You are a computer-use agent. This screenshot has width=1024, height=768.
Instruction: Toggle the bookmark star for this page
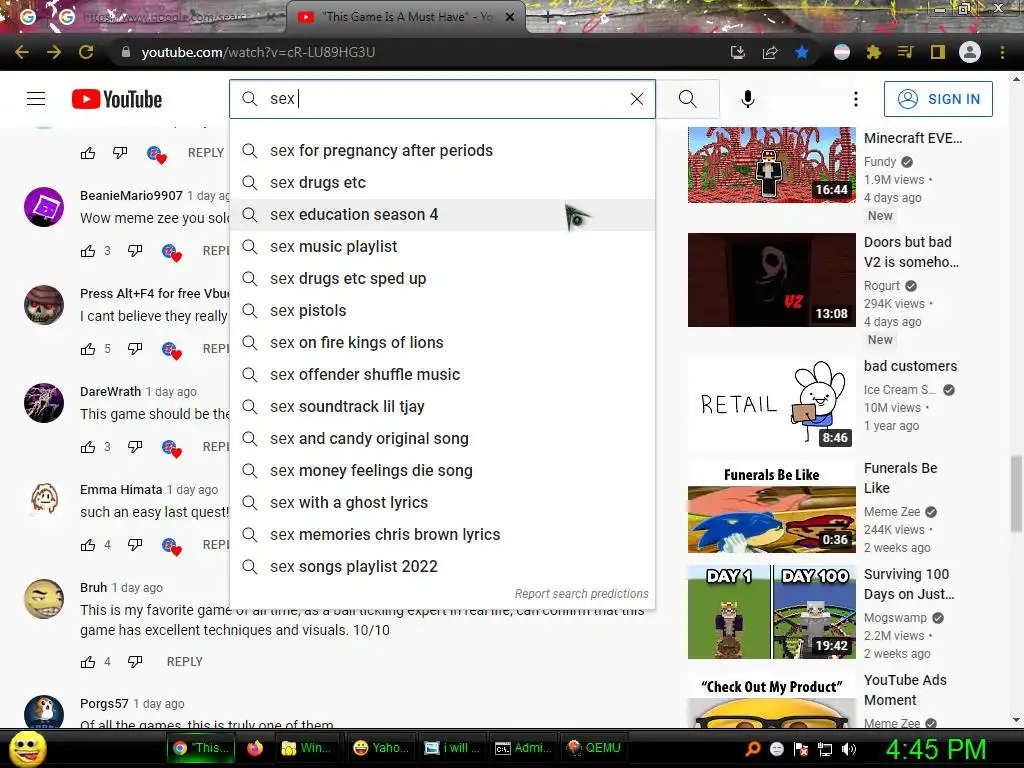click(802, 52)
